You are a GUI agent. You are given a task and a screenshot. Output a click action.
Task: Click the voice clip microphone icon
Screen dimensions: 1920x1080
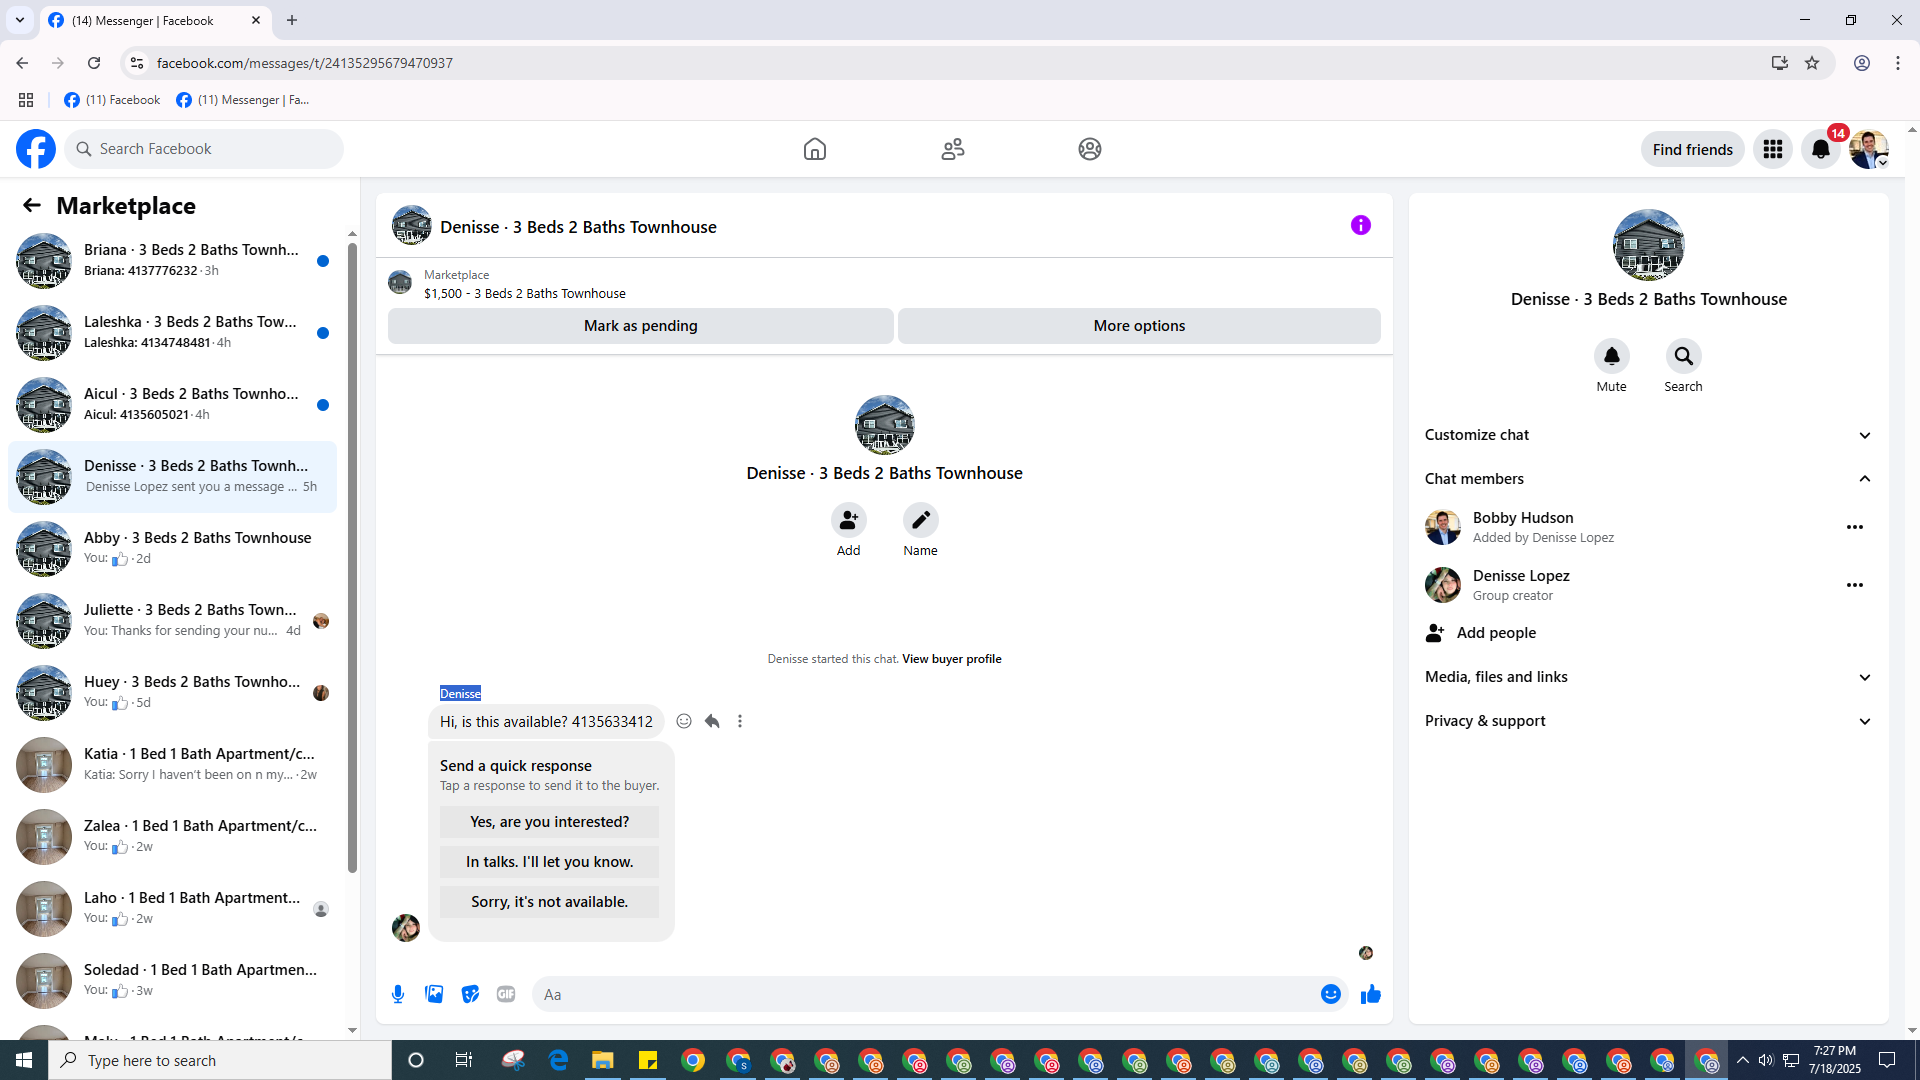[x=398, y=994]
